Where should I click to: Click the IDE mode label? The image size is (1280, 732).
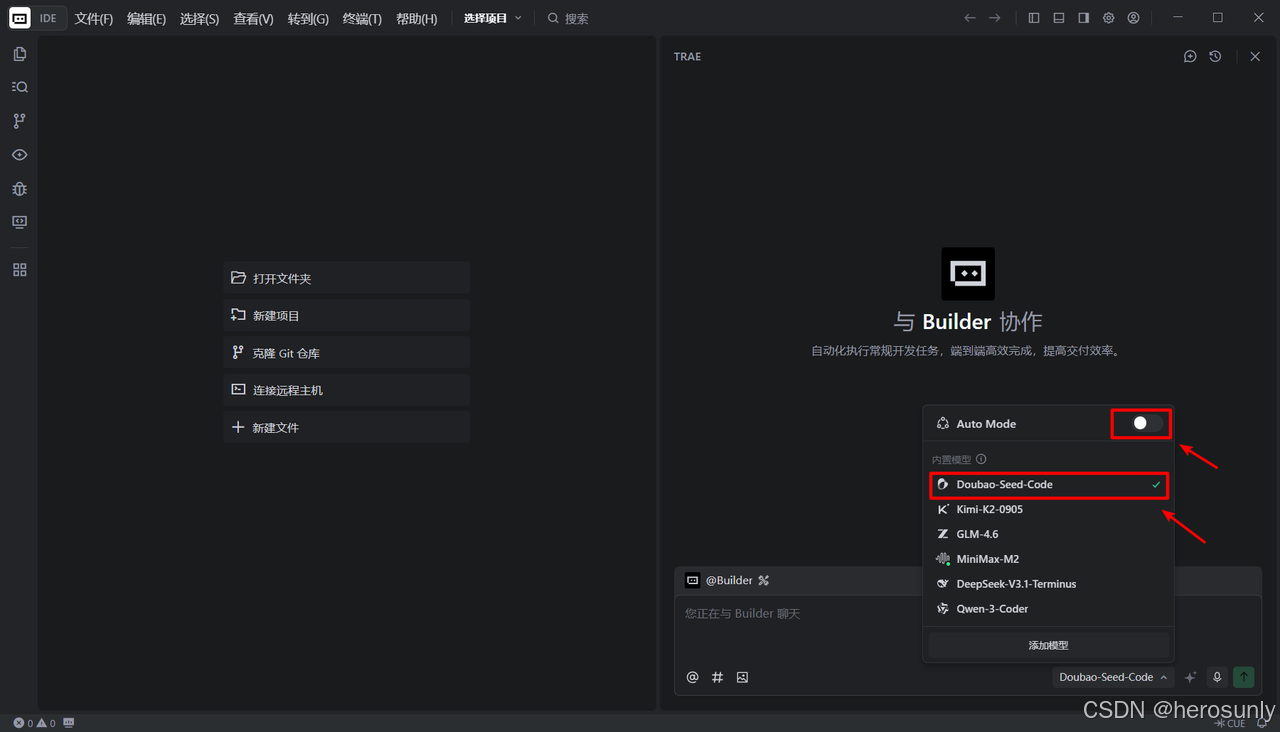point(48,18)
